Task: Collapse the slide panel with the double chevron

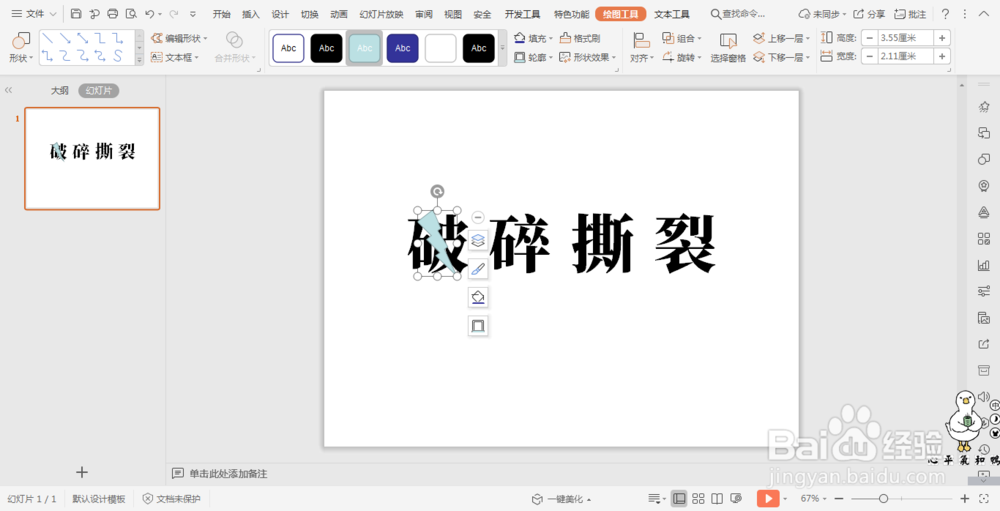Action: (8, 91)
